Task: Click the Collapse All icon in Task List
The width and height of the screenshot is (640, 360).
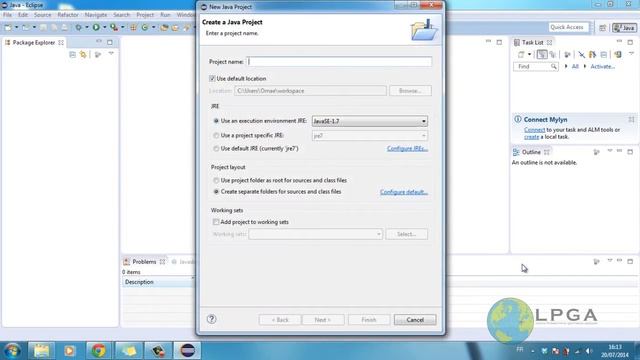Action: 604,54
